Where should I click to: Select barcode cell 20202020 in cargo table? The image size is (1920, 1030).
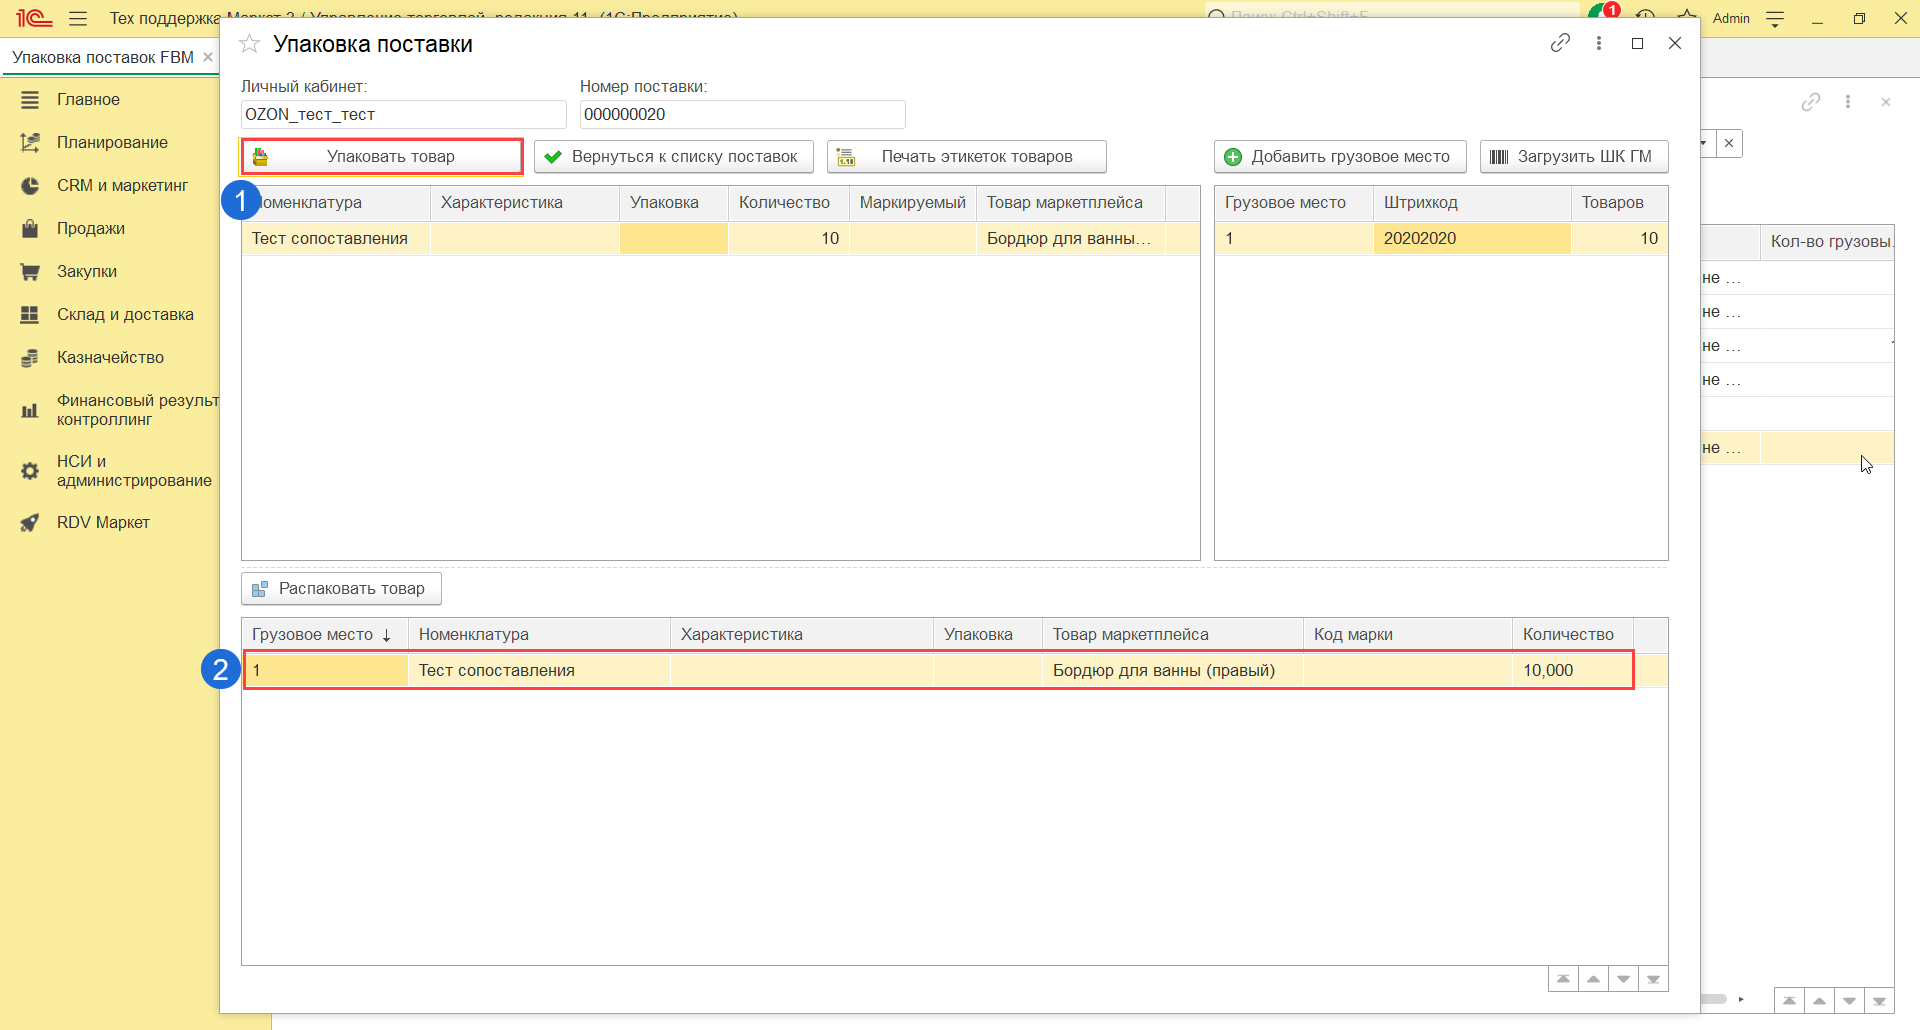coord(1470,238)
